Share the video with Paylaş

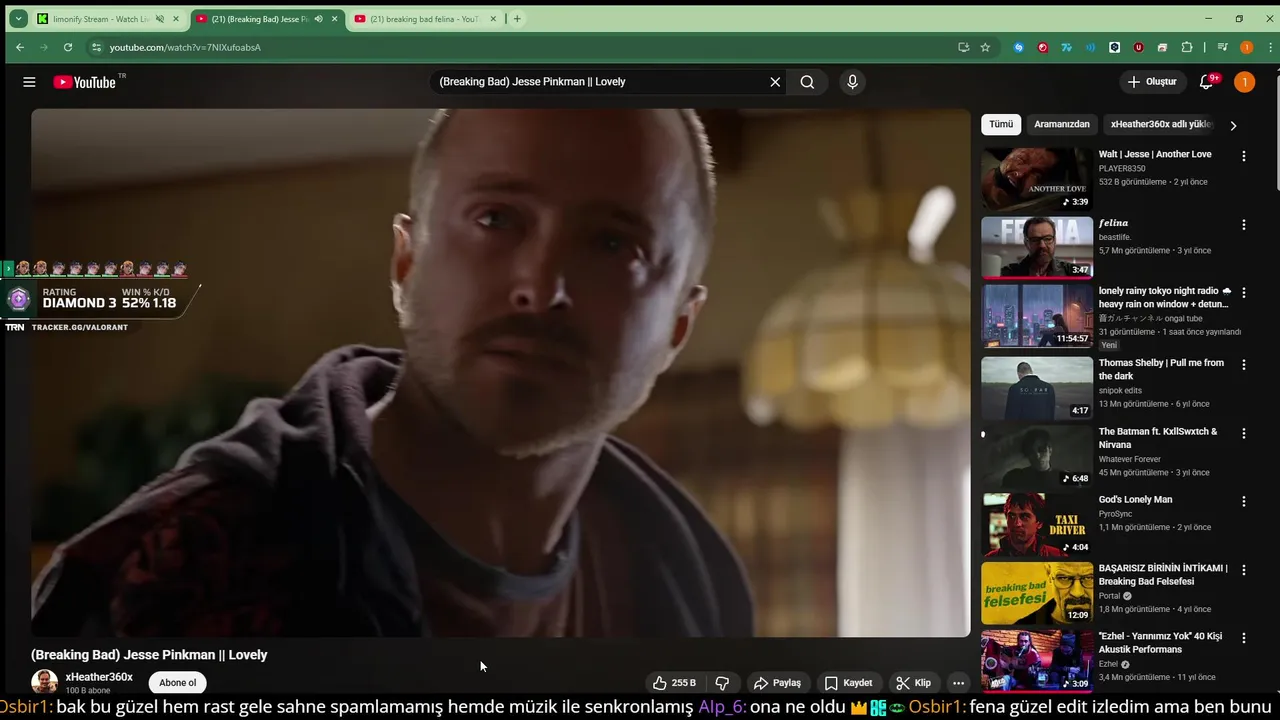coord(777,683)
